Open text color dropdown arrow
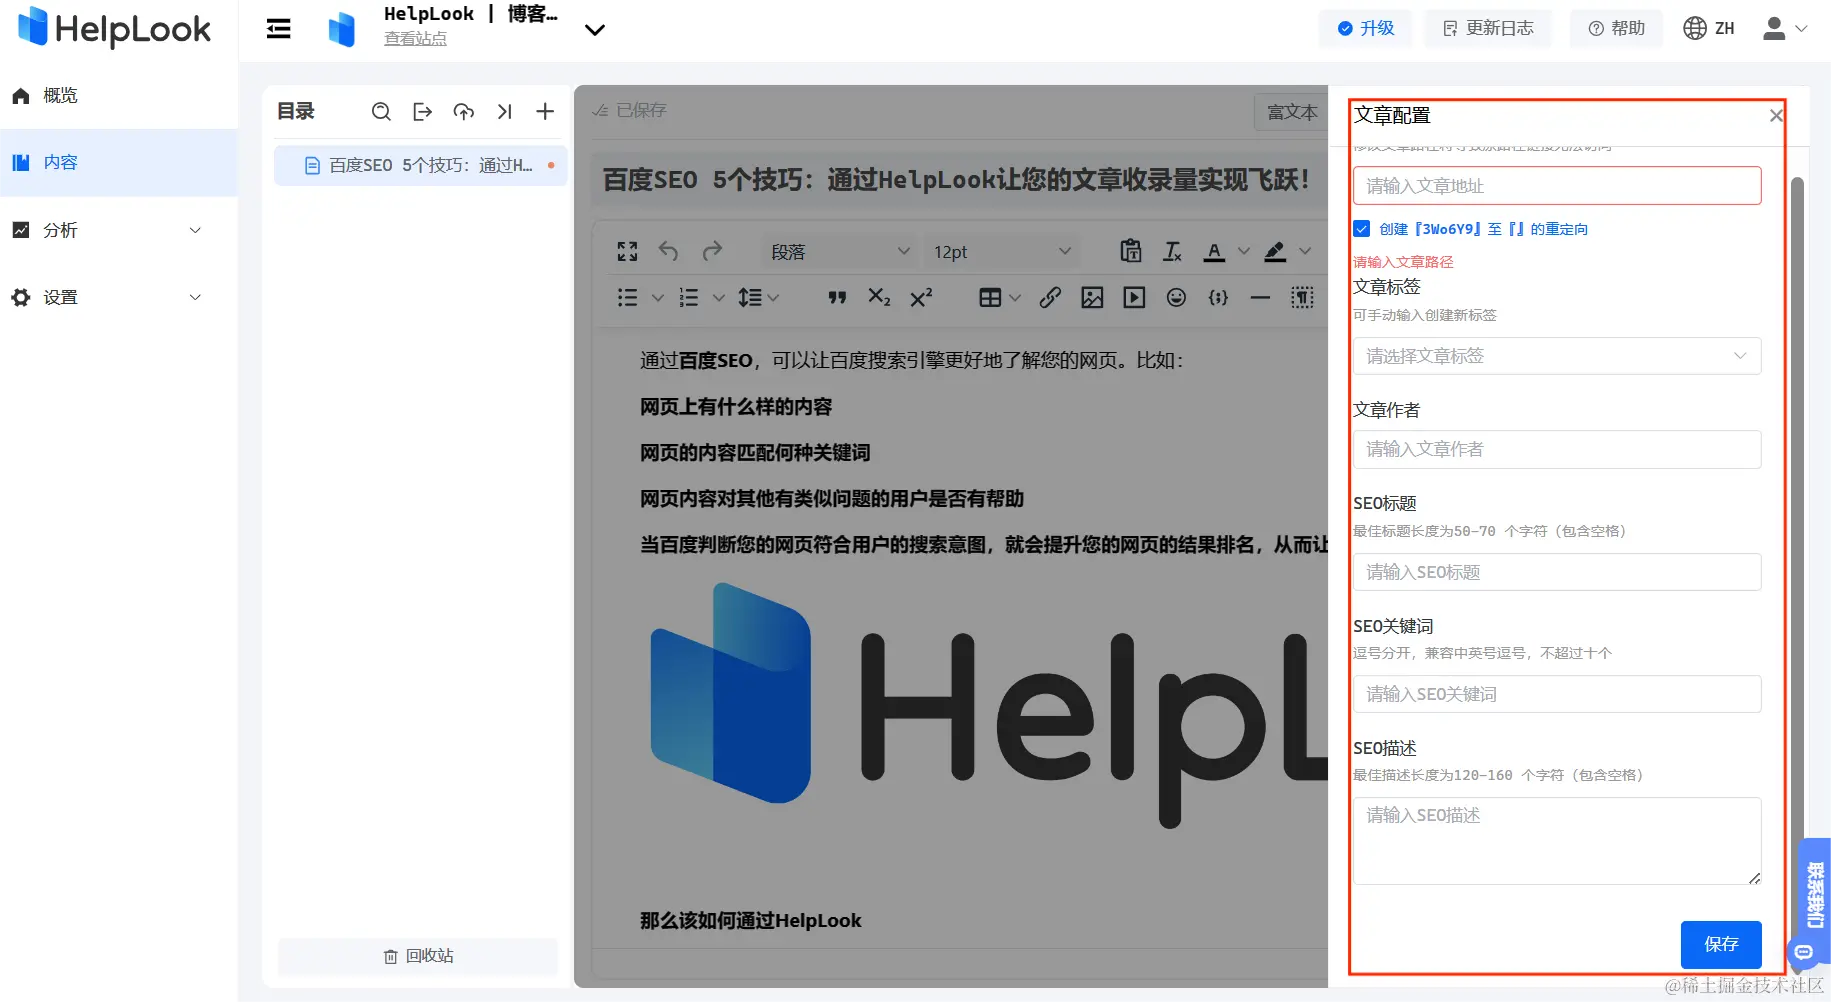This screenshot has height=1002, width=1831. pyautogui.click(x=1244, y=251)
